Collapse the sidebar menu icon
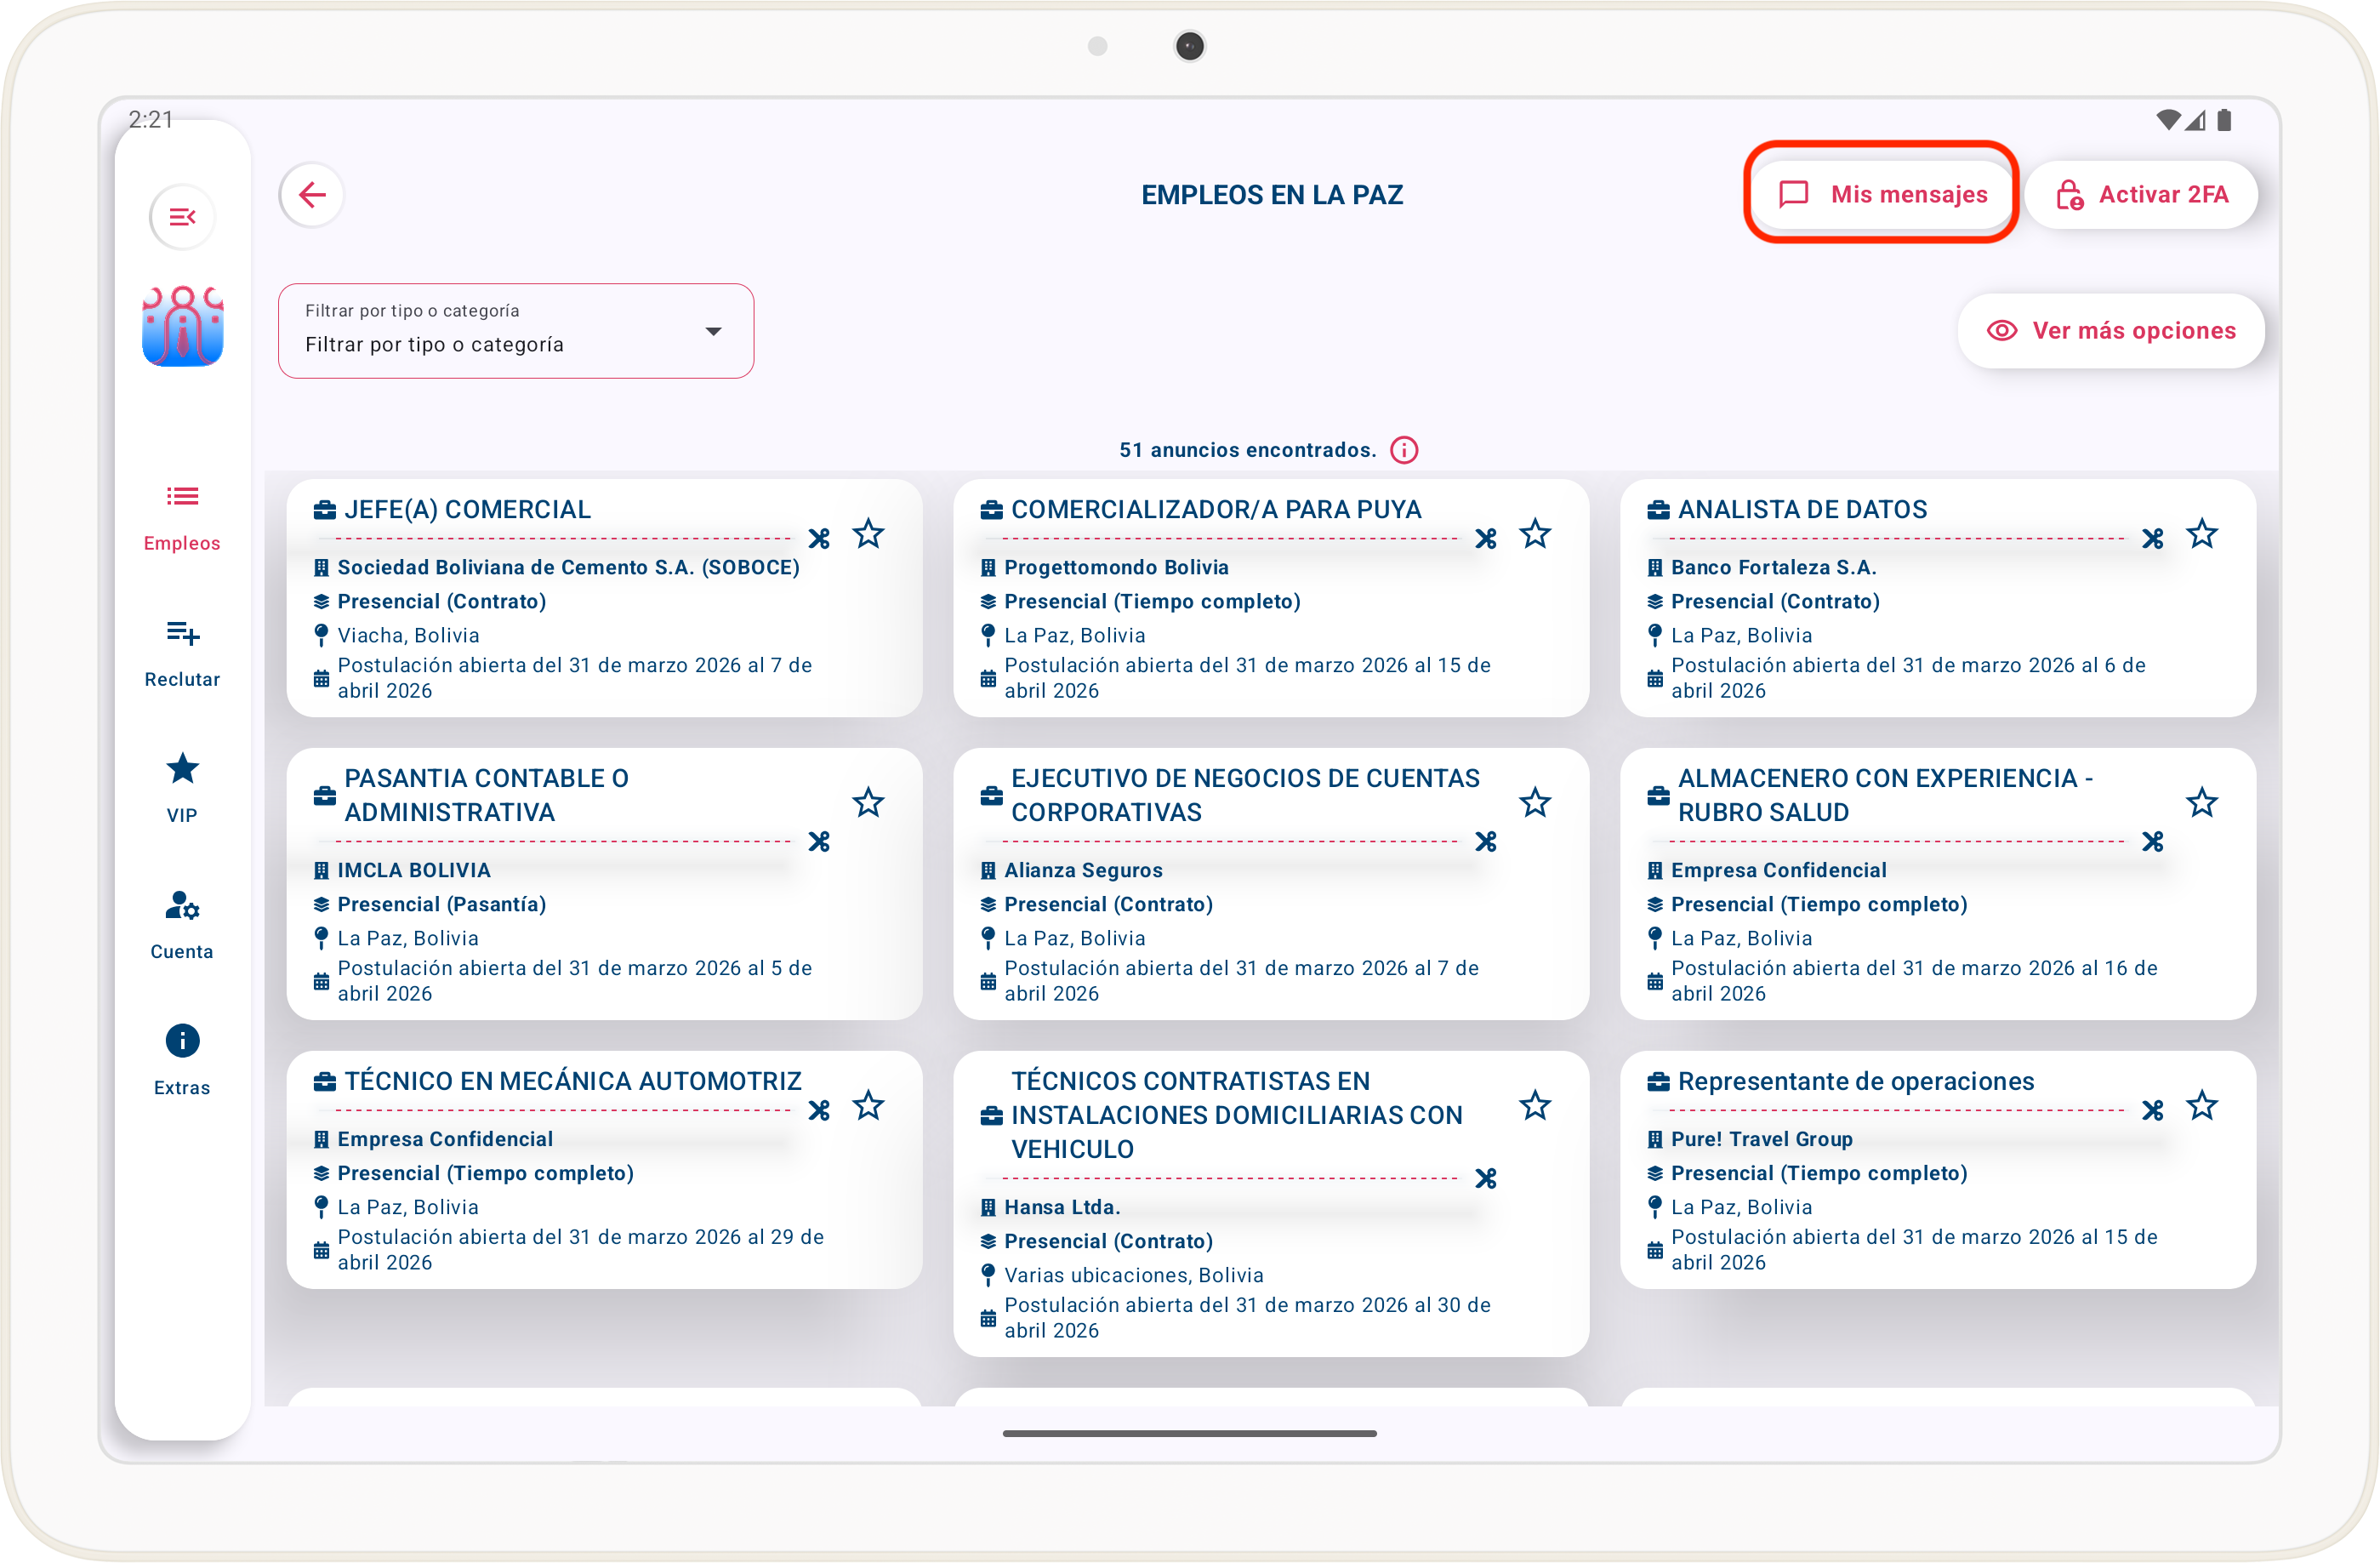The height and width of the screenshot is (1563, 2380). coord(182,217)
